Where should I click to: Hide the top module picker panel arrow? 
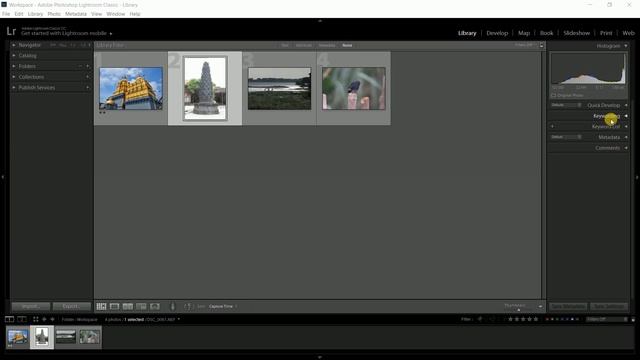pos(320,20)
